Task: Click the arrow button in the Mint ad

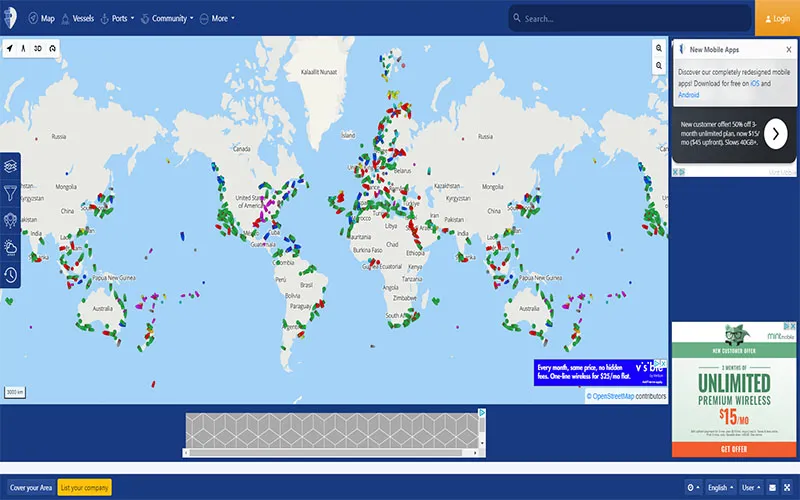Action: tap(776, 134)
